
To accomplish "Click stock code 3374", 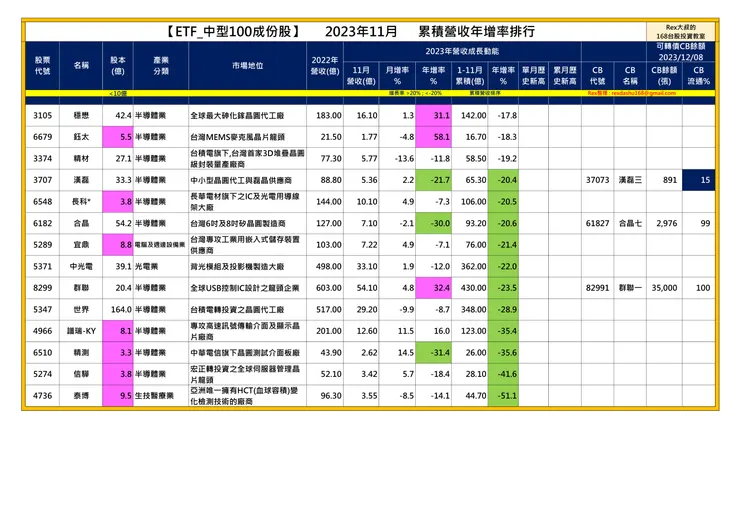I will click(x=42, y=159).
